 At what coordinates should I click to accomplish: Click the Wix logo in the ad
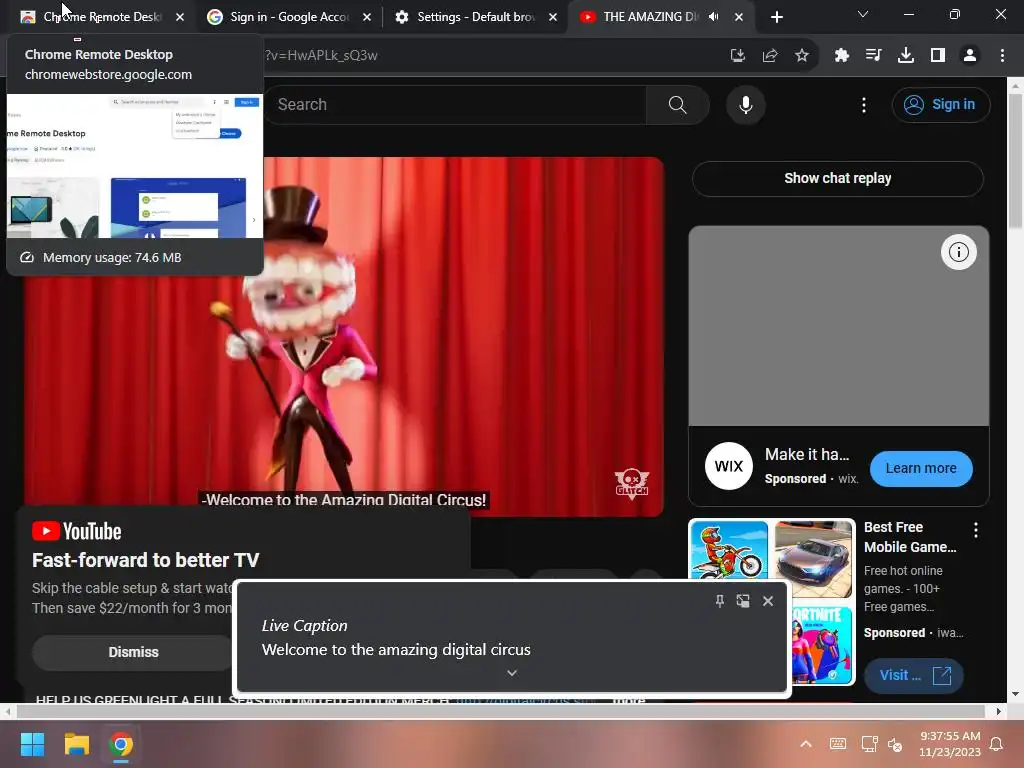[x=728, y=466]
